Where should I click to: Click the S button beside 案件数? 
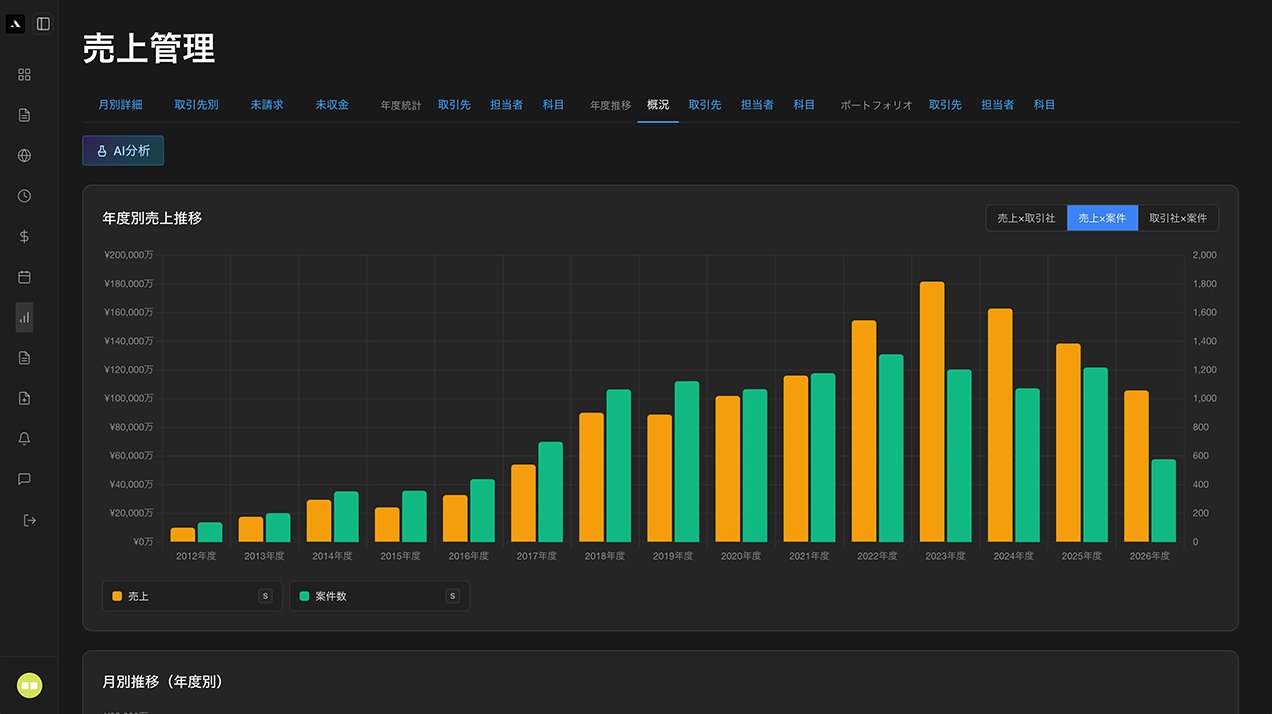(x=452, y=596)
